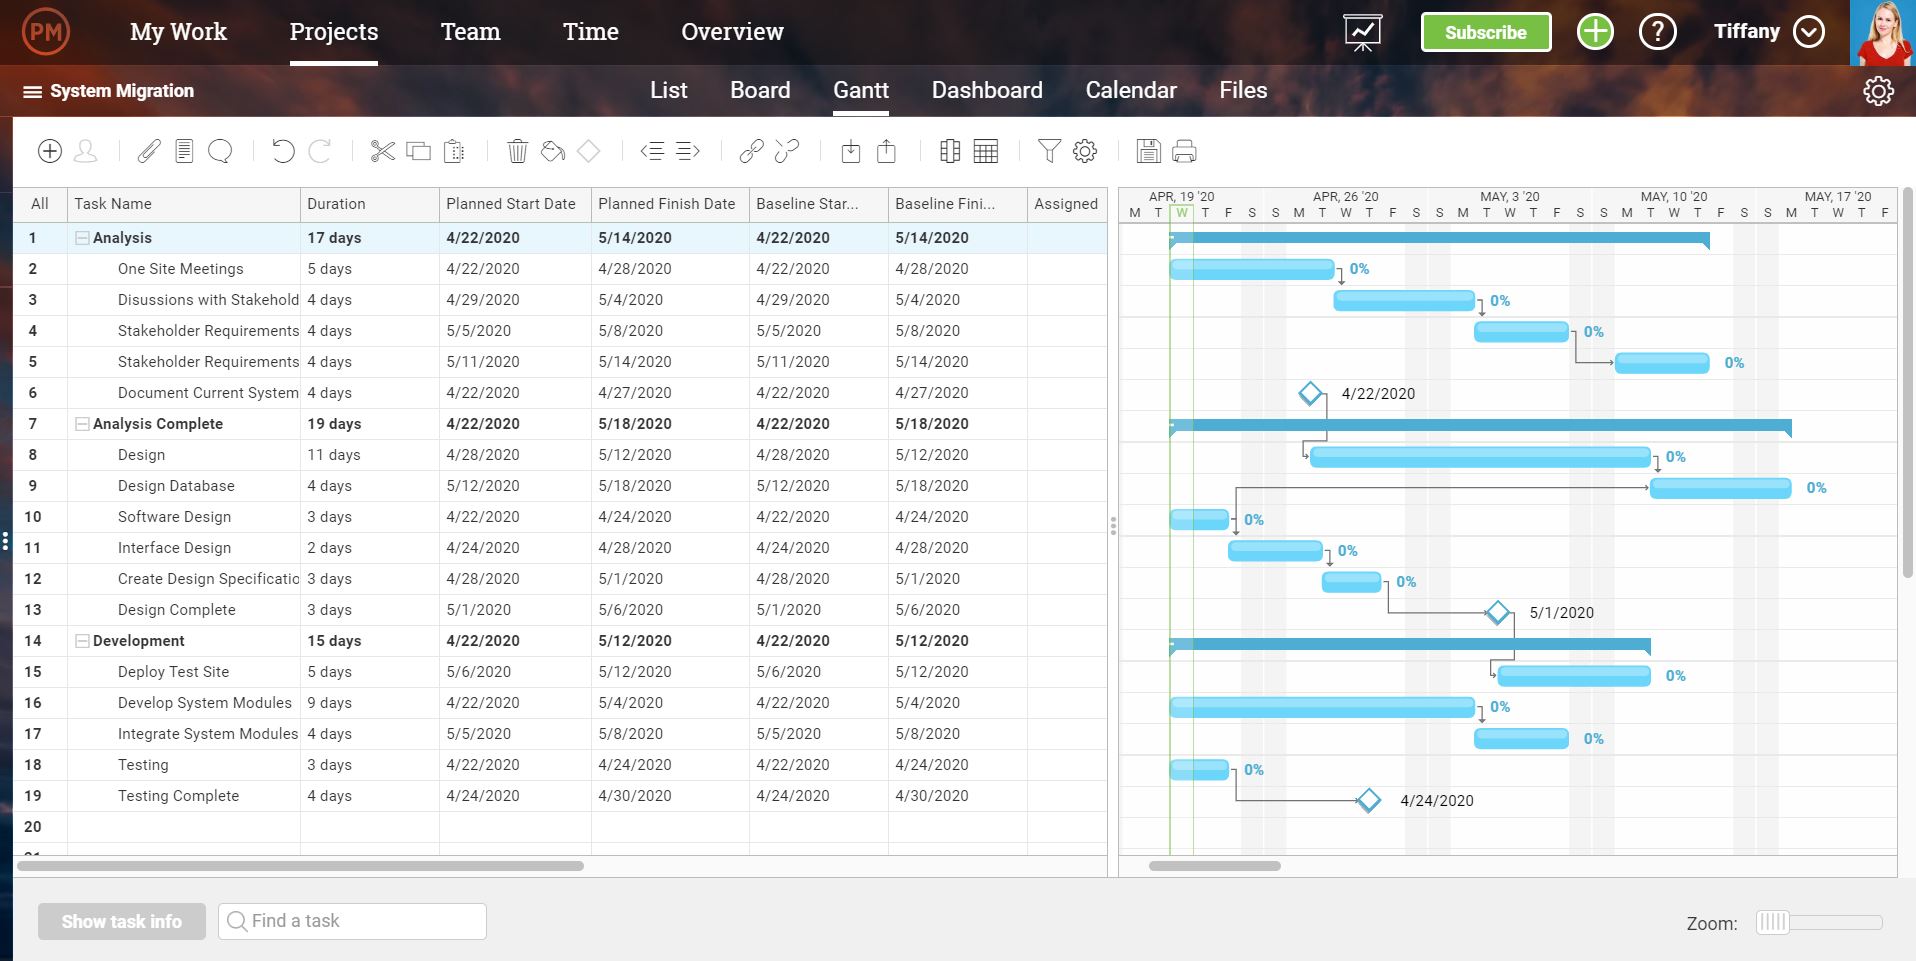Click the toolbar settings gear icon
Screen dimensions: 1916x961
[1085, 151]
